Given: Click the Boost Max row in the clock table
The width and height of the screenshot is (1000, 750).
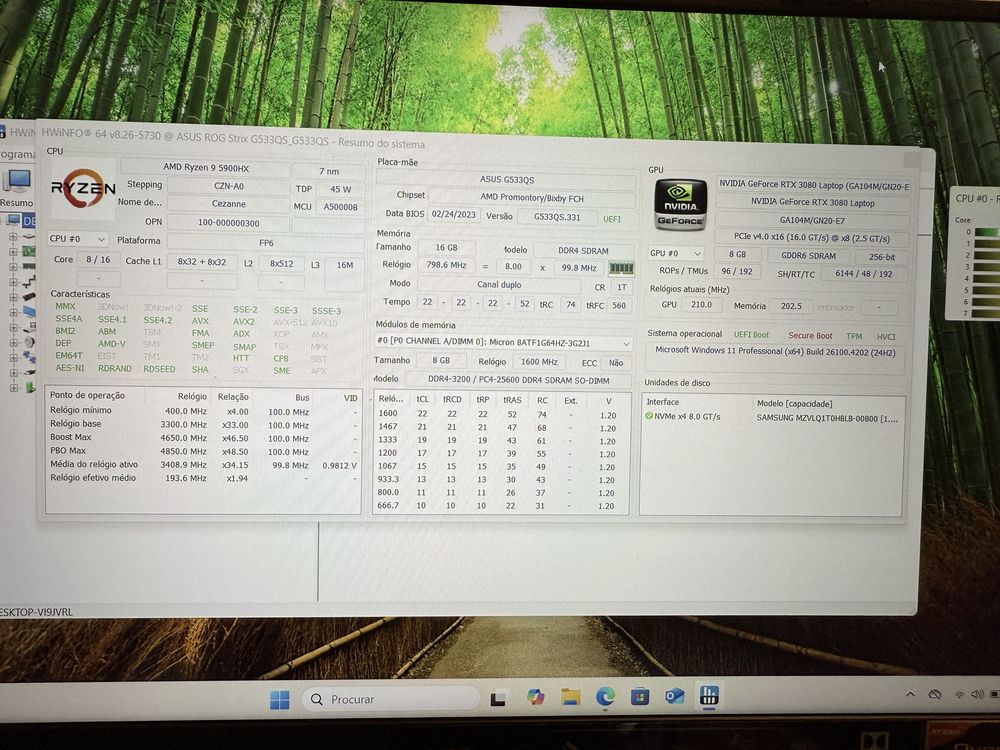Looking at the screenshot, I should [x=204, y=438].
